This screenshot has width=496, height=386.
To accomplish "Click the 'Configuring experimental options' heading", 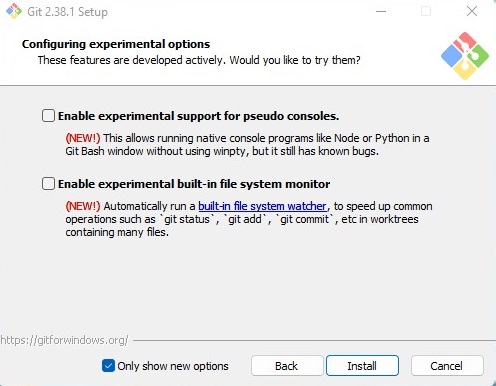I will click(116, 44).
